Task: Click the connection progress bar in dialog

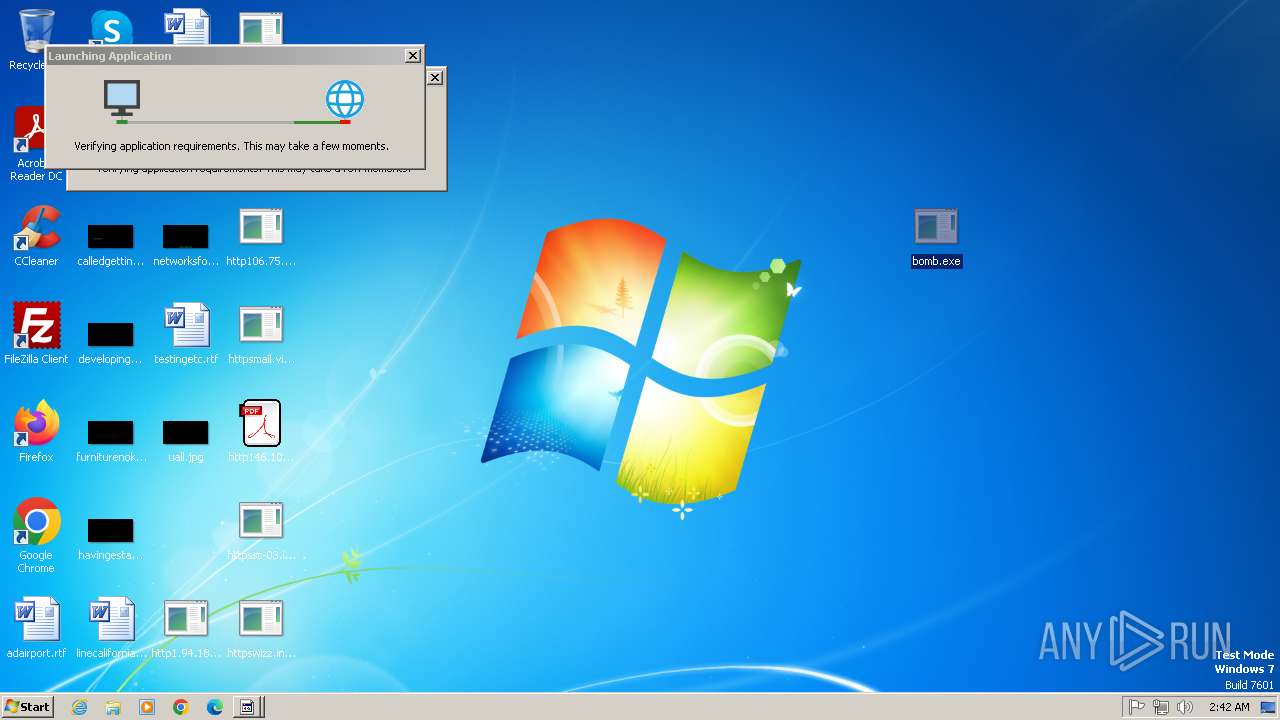Action: pyautogui.click(x=233, y=122)
